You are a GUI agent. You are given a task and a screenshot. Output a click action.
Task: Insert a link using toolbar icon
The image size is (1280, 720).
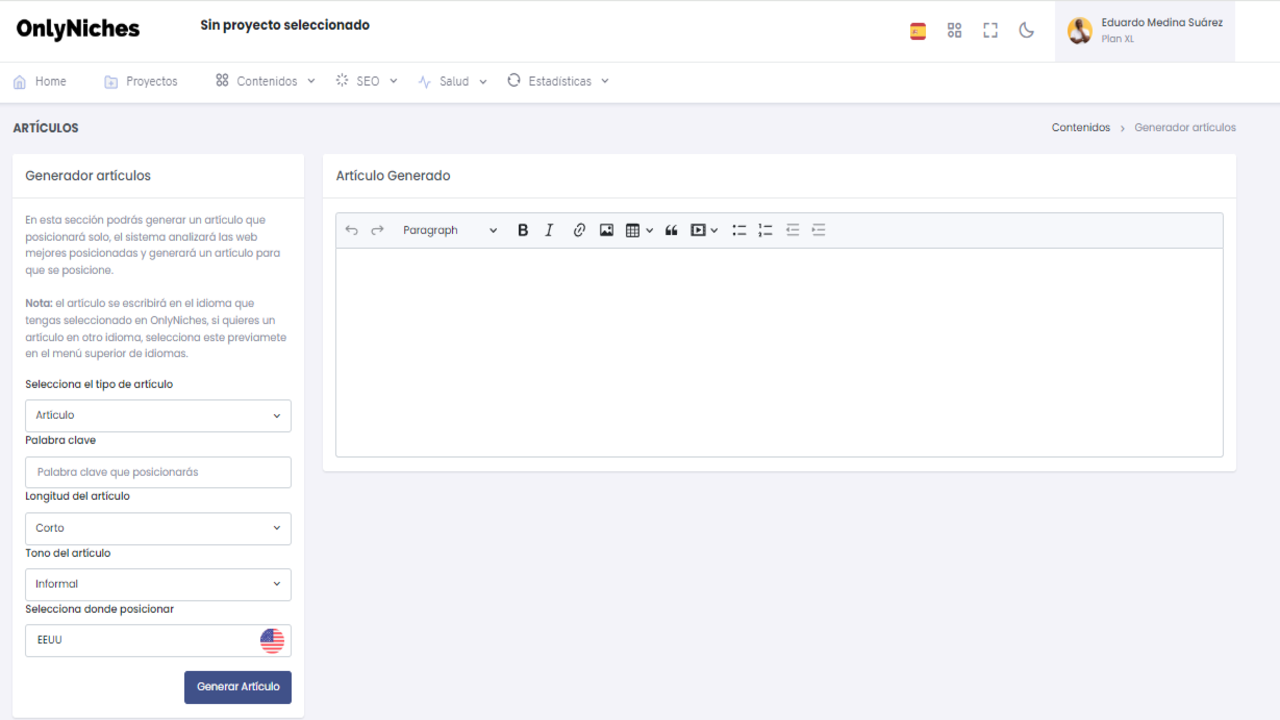click(579, 230)
